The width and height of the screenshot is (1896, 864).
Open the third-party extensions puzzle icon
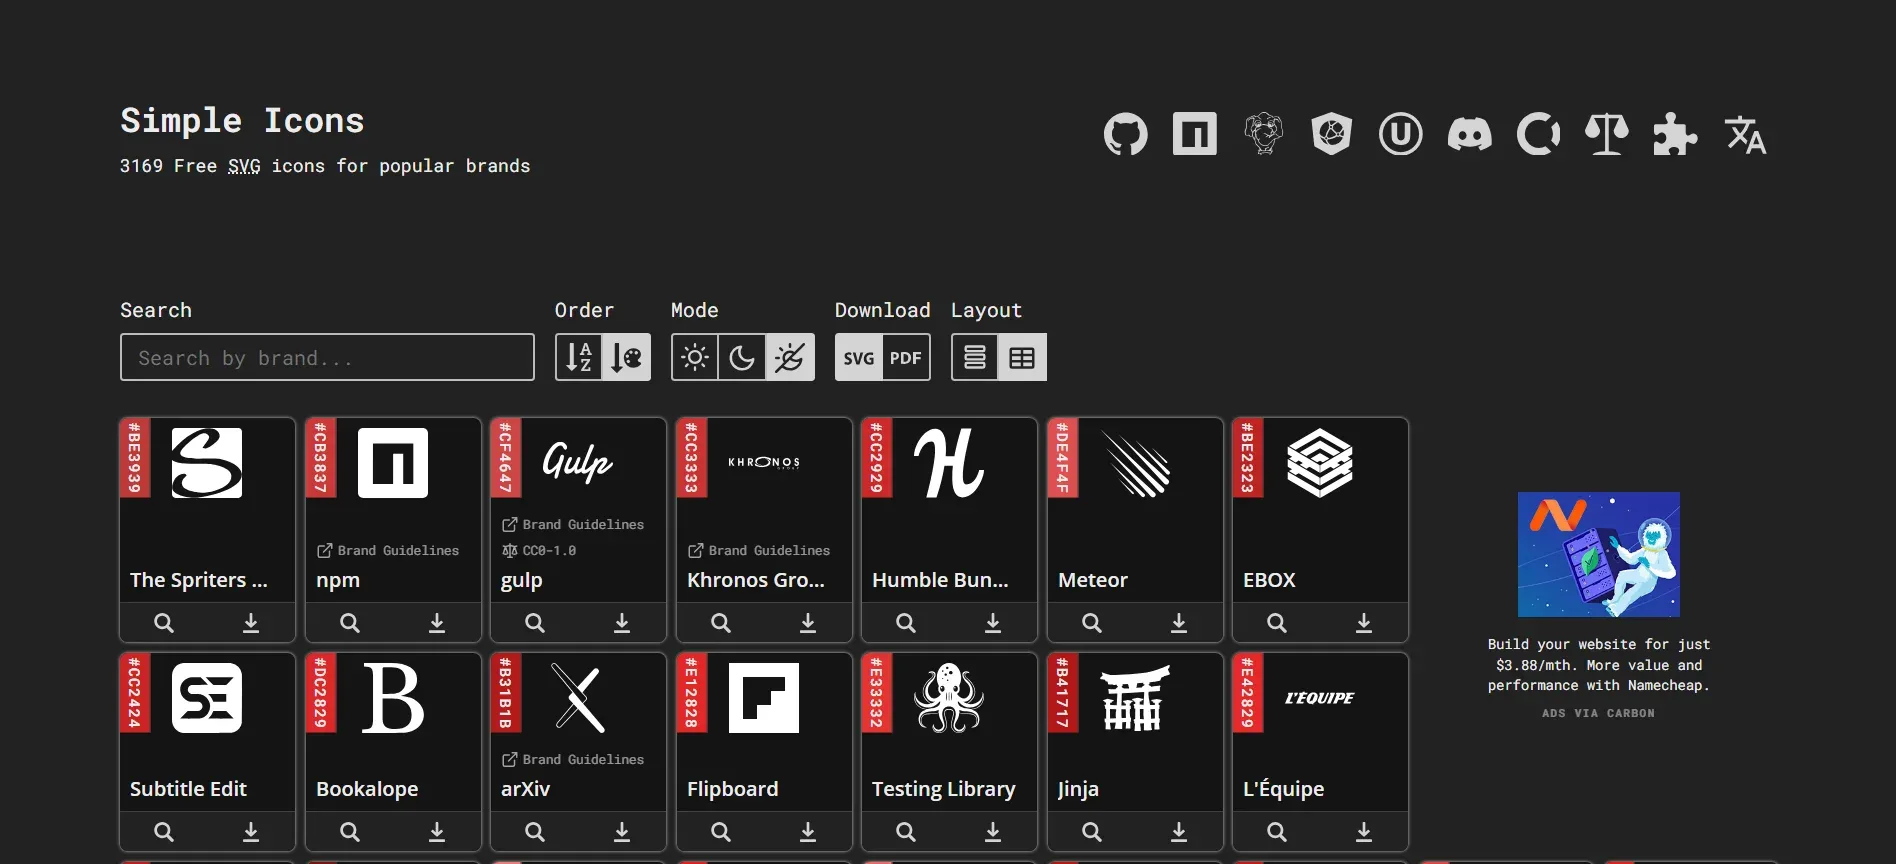[1676, 134]
